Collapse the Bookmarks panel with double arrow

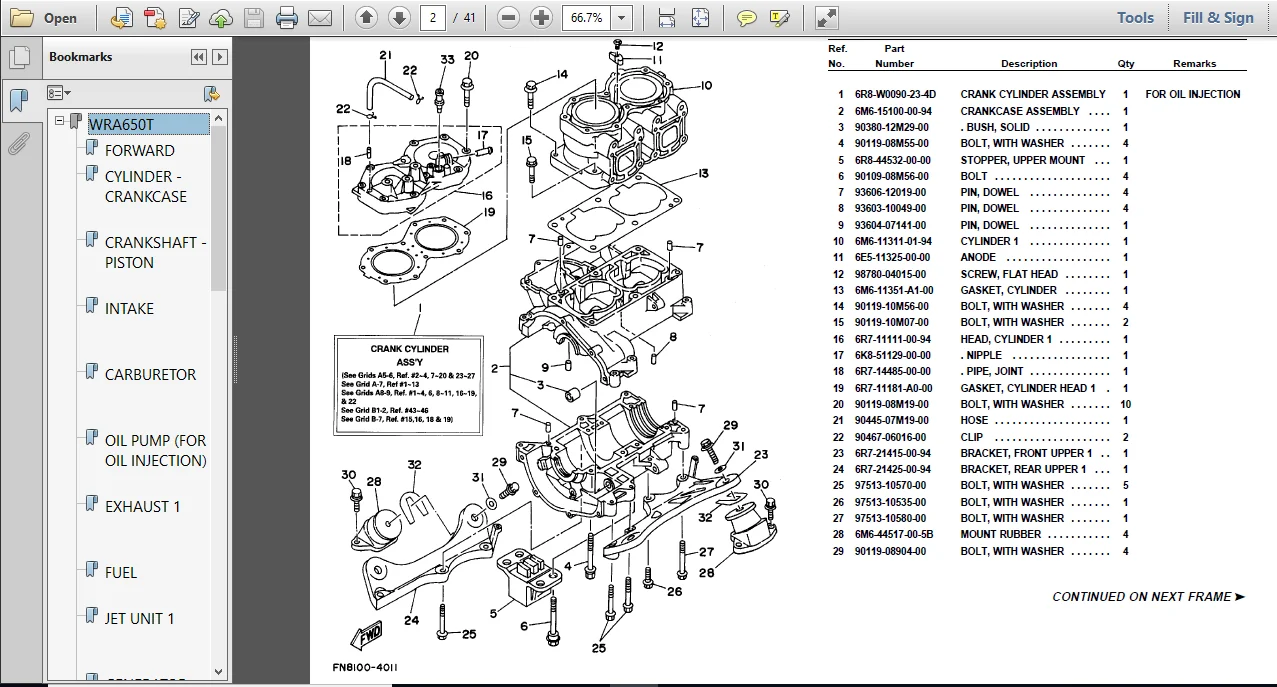pos(198,57)
